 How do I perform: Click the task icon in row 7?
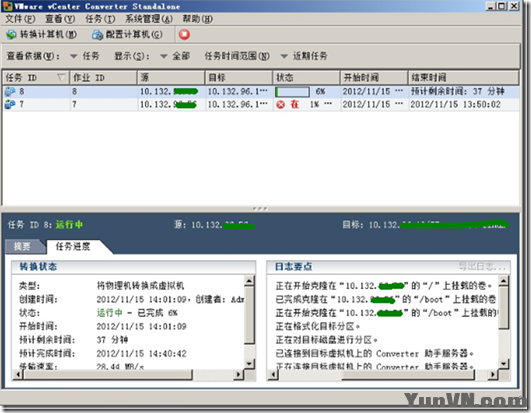(x=10, y=104)
